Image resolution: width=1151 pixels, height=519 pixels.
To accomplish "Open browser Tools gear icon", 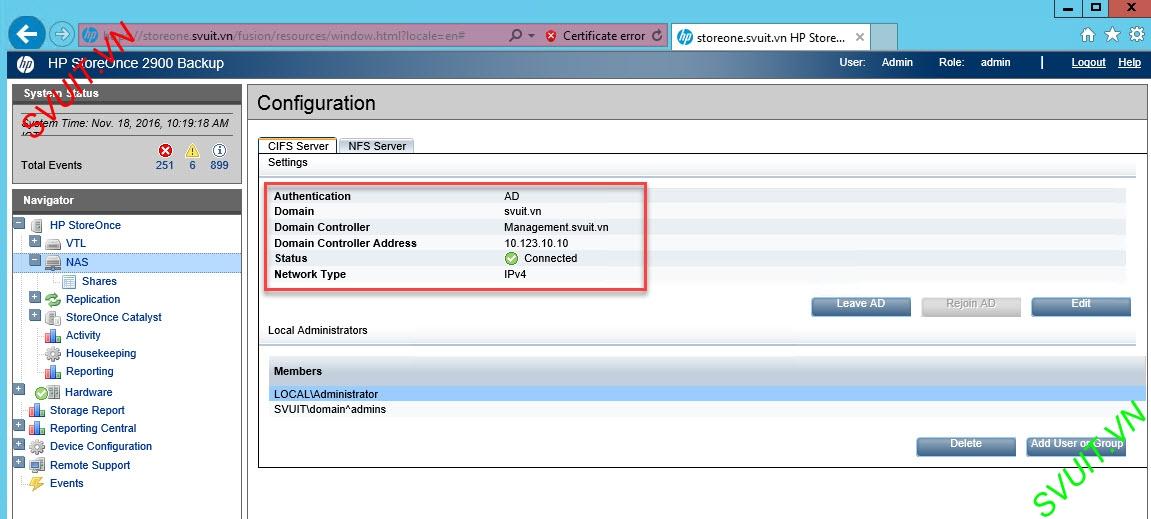I will click(1136, 35).
